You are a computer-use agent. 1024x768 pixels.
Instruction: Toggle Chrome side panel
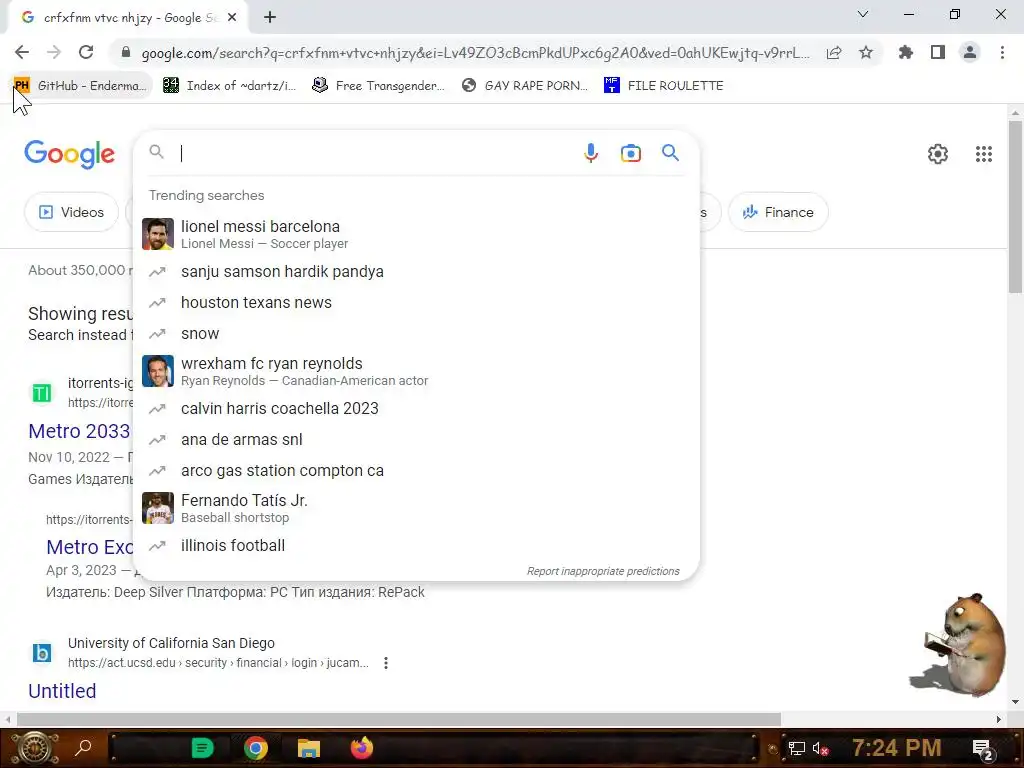point(938,52)
